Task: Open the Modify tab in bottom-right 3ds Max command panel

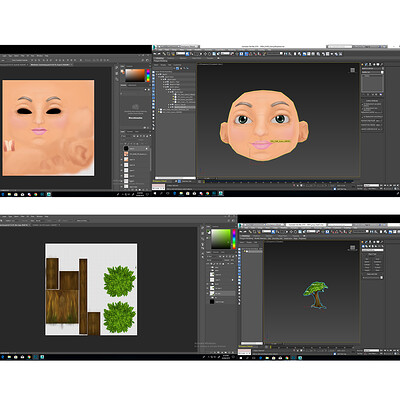Action: (366, 242)
